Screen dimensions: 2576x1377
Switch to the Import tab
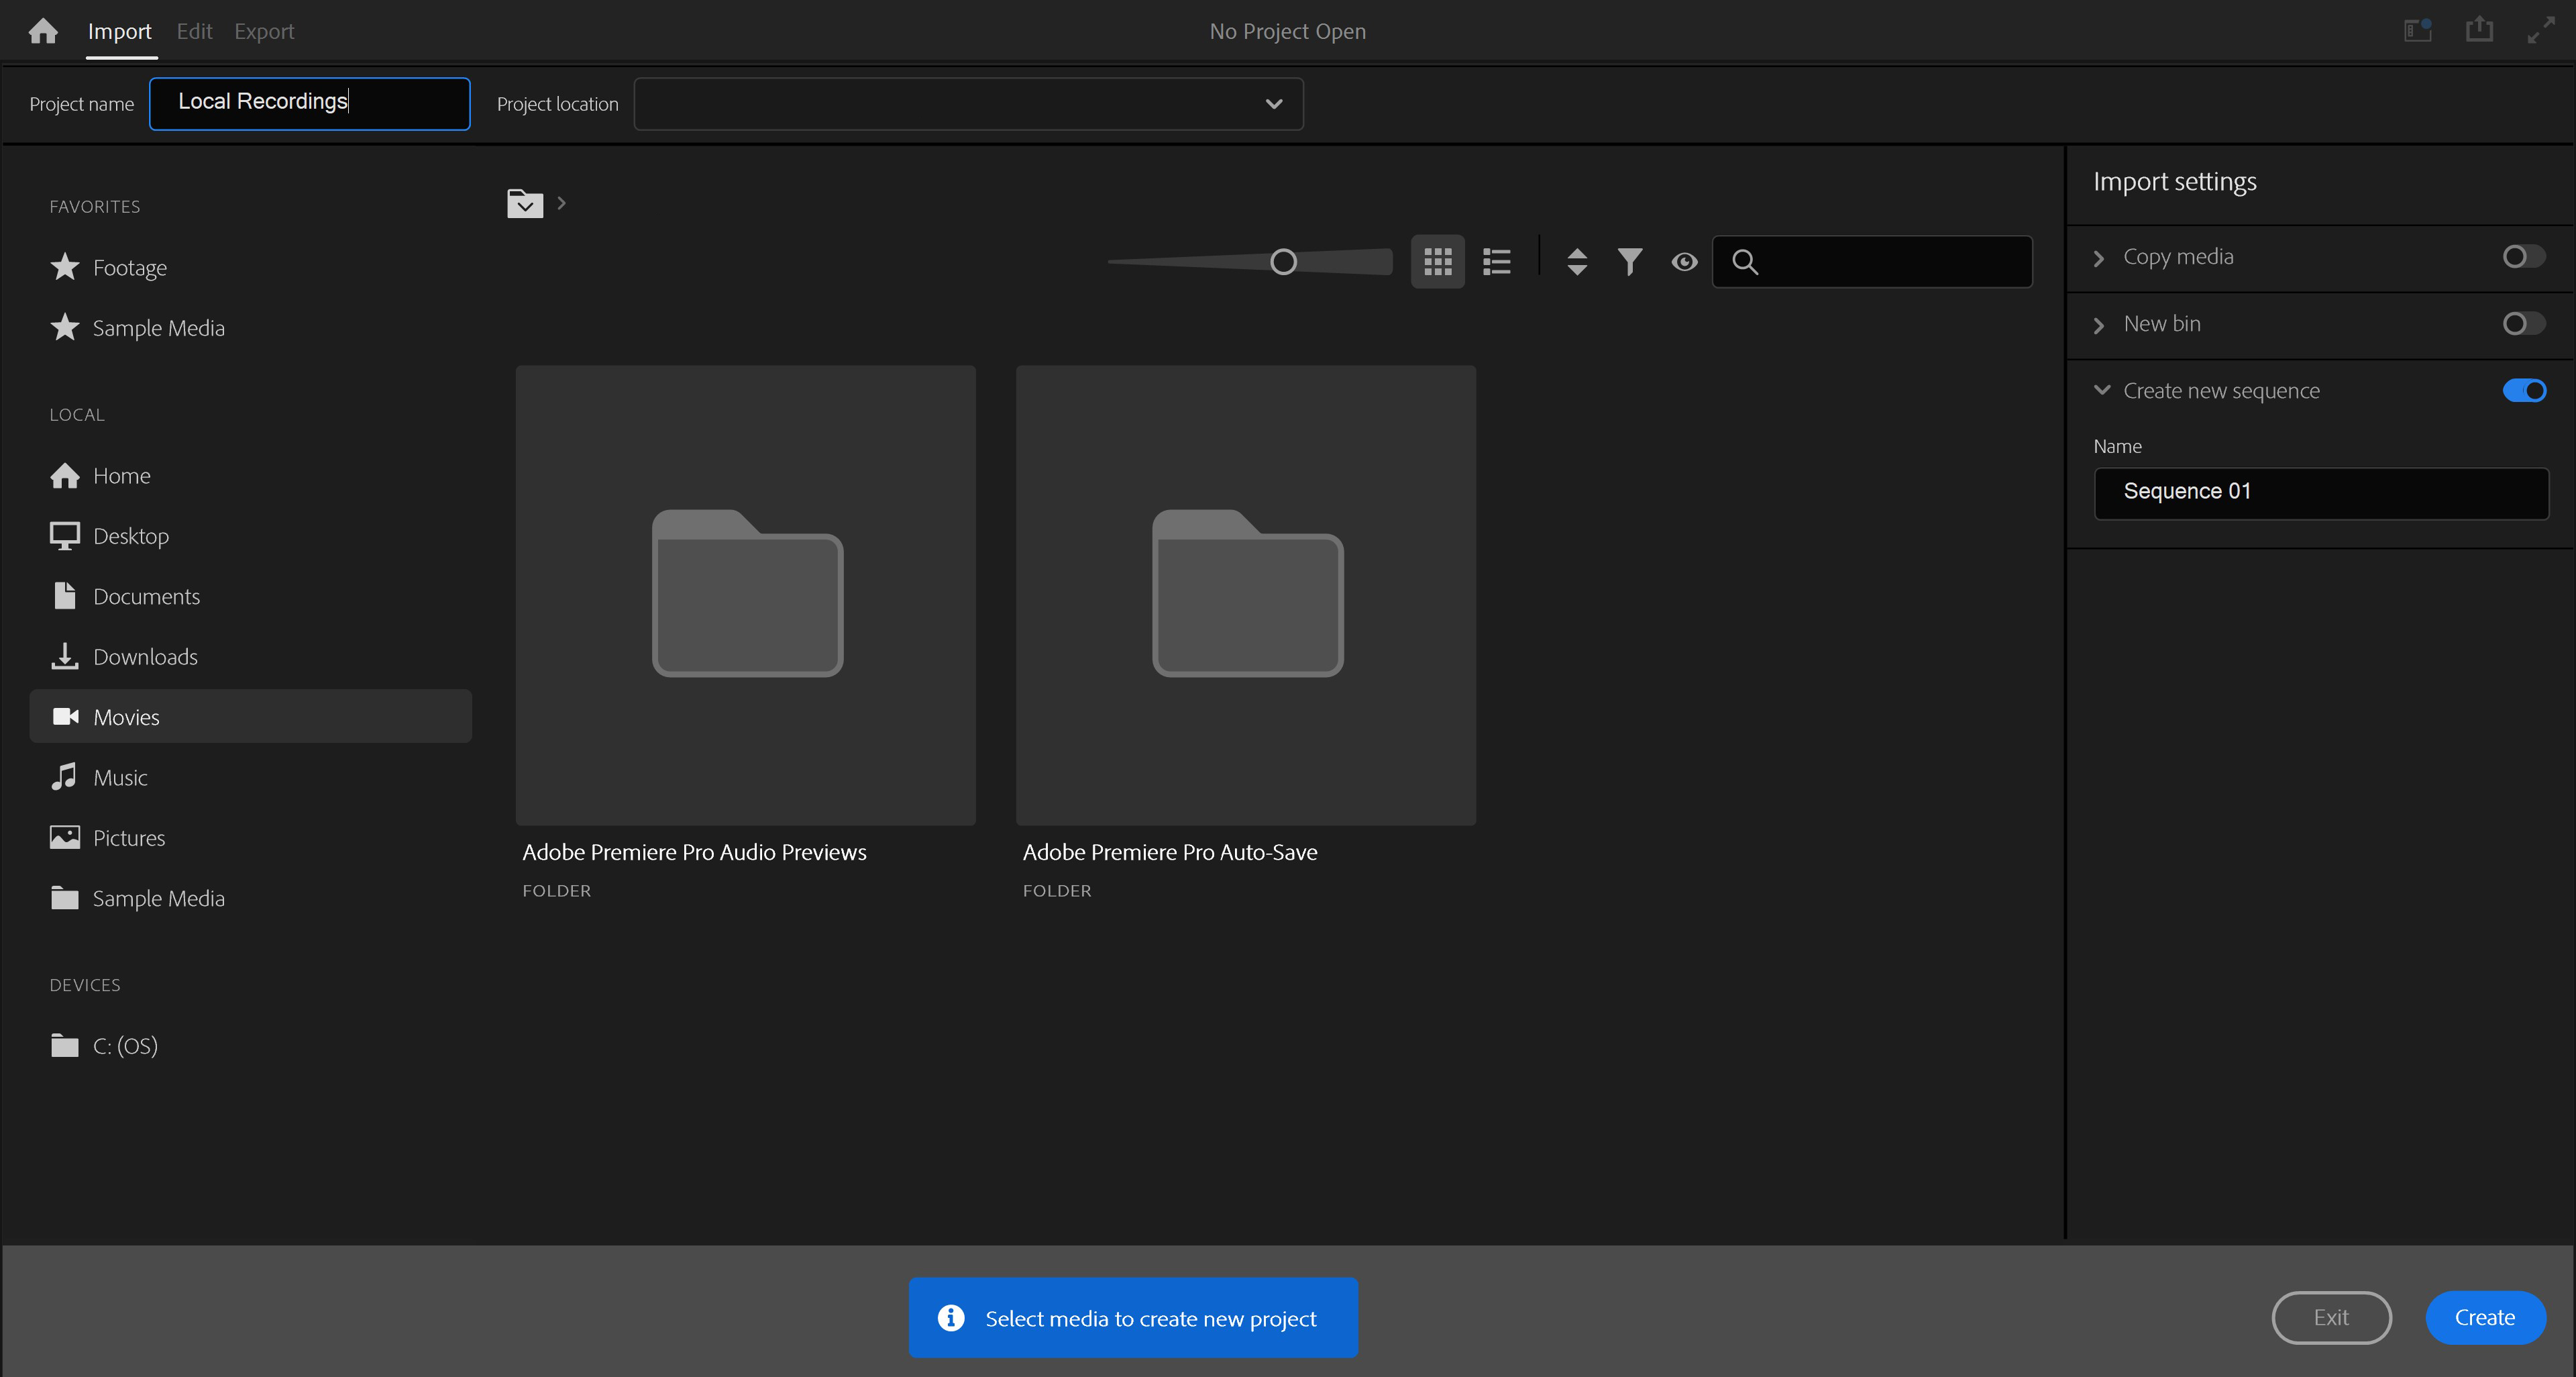(120, 31)
